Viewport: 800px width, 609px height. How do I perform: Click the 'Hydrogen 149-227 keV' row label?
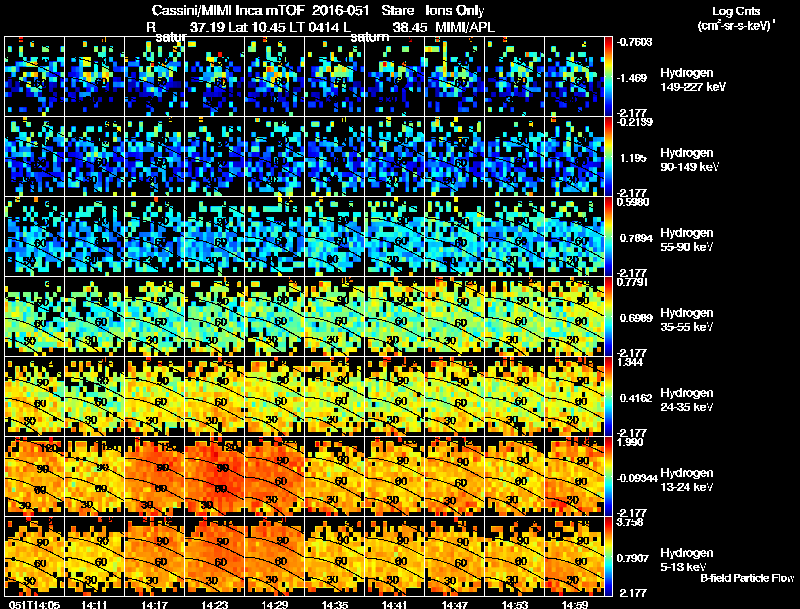coord(692,80)
